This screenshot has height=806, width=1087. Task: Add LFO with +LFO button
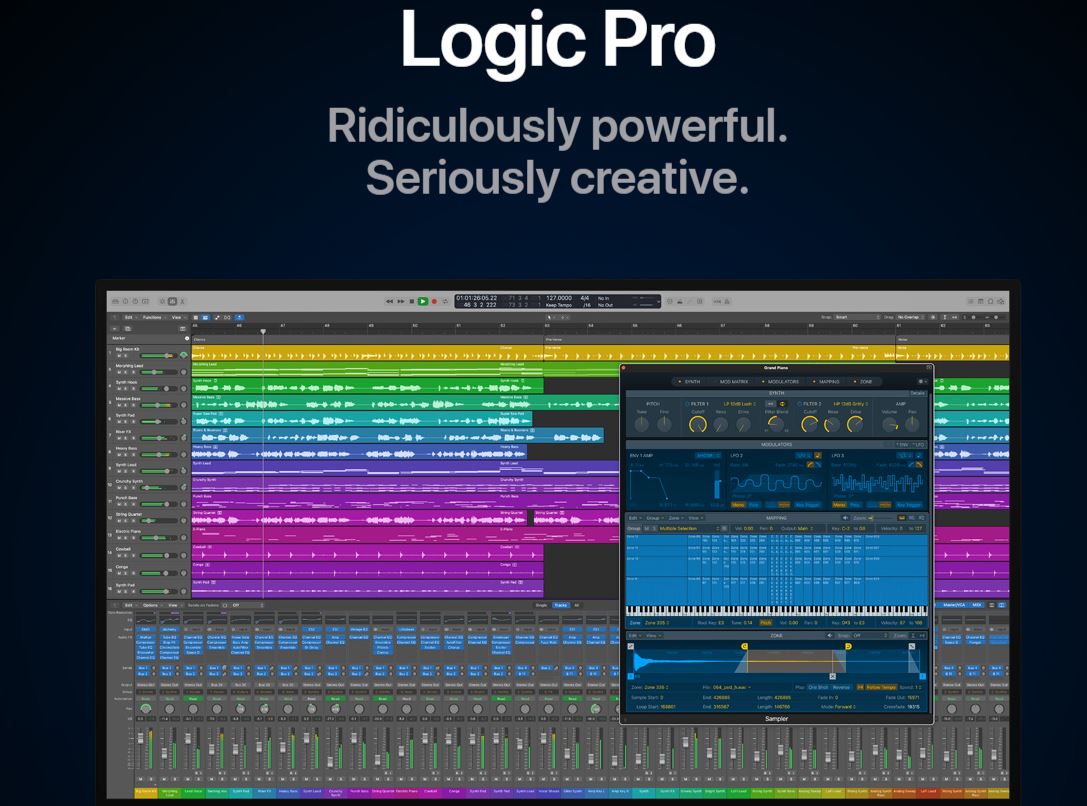(919, 444)
